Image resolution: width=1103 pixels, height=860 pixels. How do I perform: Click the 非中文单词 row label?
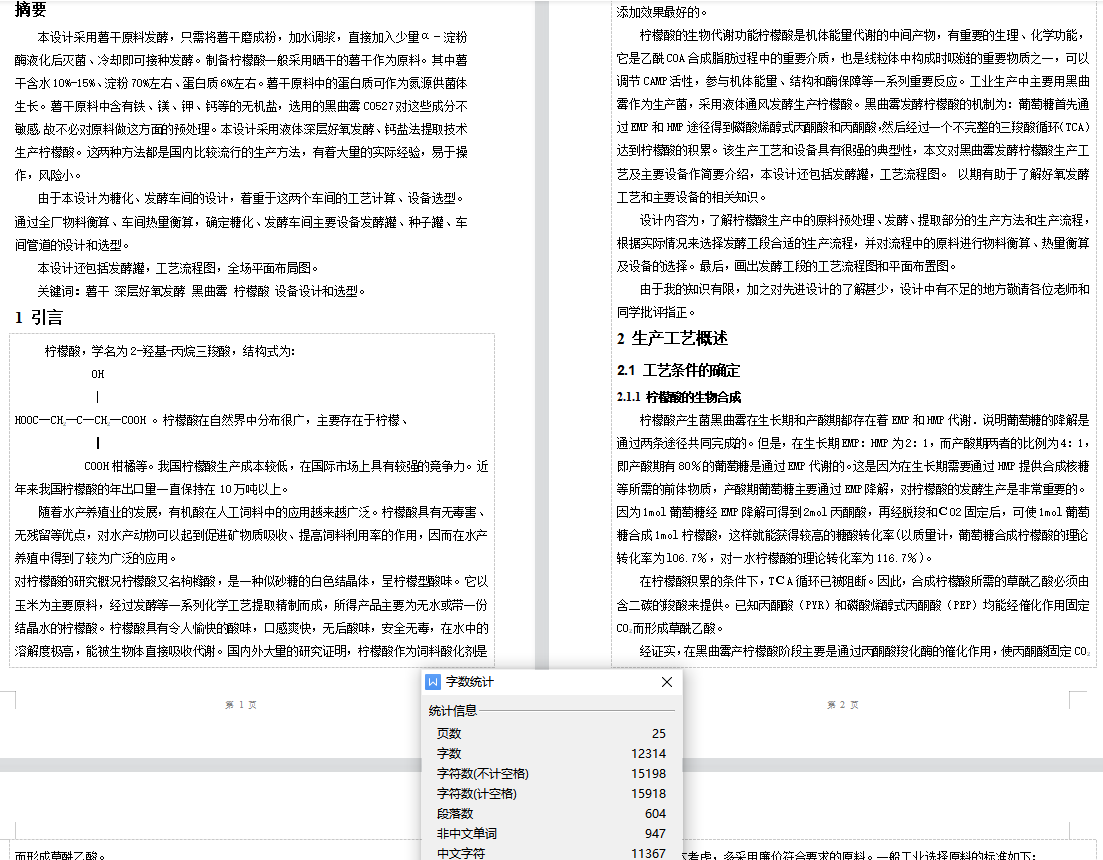[x=466, y=833]
